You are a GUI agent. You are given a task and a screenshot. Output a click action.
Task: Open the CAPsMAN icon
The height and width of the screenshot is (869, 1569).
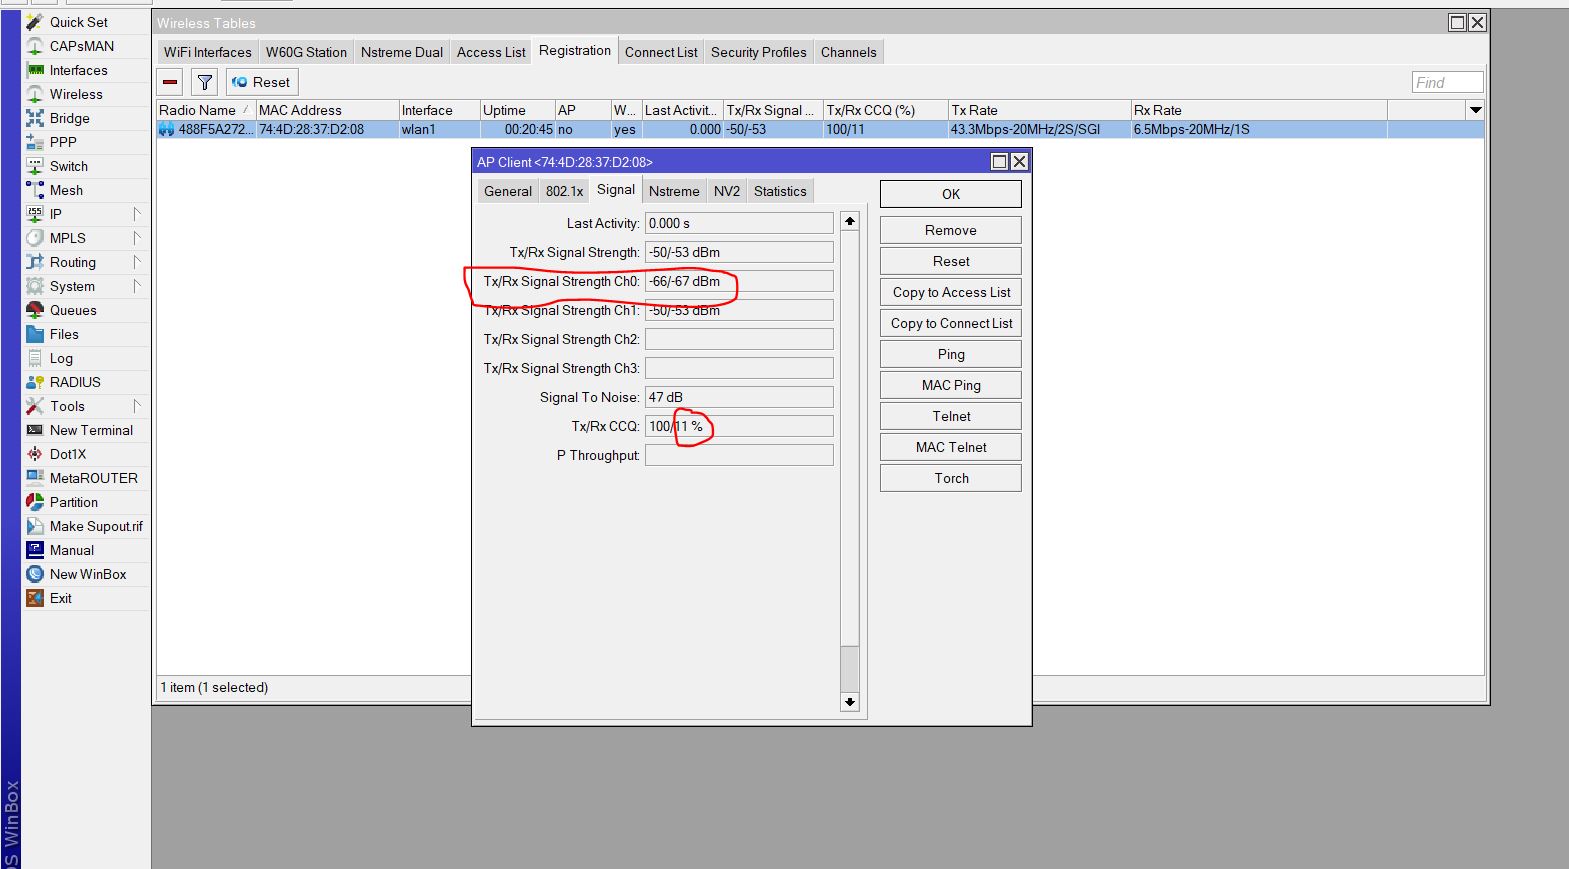point(35,46)
